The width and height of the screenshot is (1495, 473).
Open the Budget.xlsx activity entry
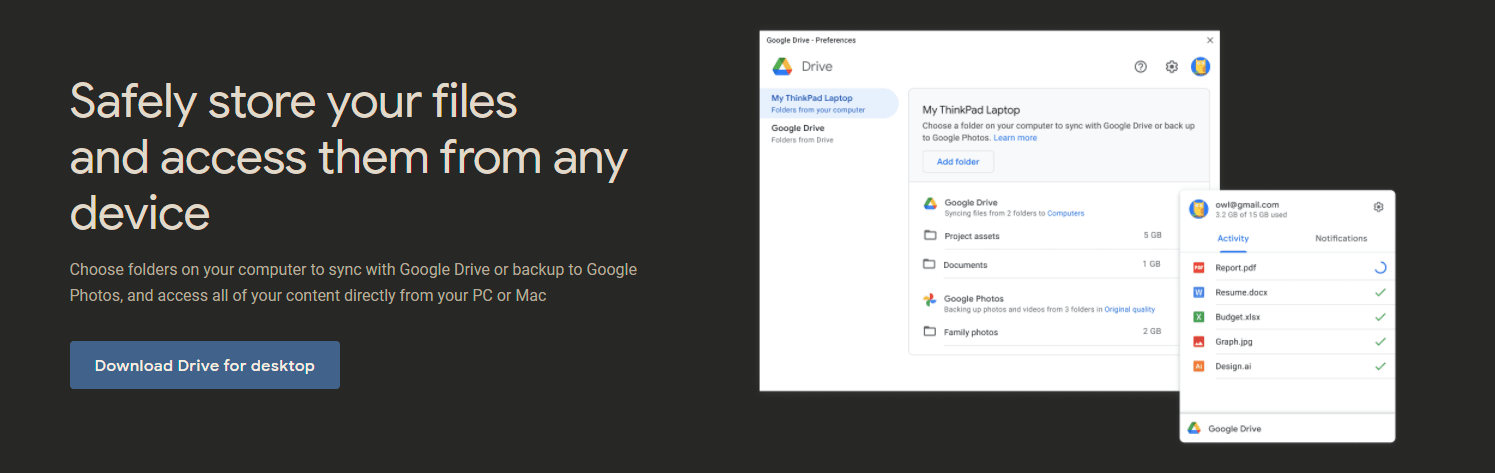[x=1288, y=317]
